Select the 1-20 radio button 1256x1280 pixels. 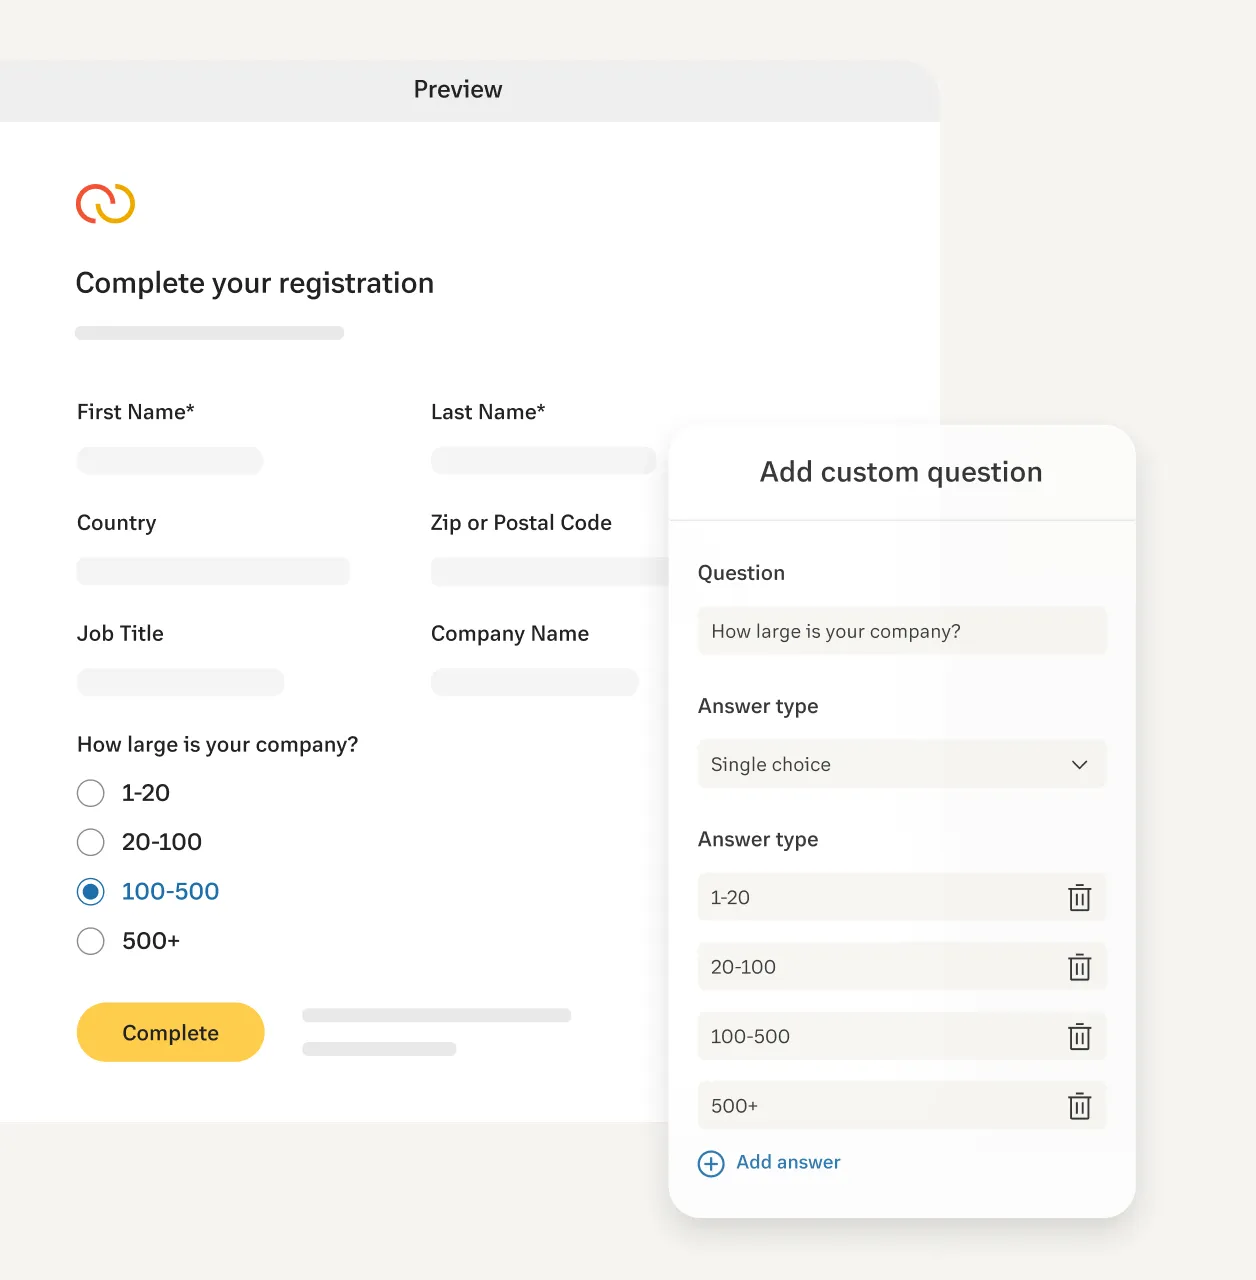tap(91, 793)
